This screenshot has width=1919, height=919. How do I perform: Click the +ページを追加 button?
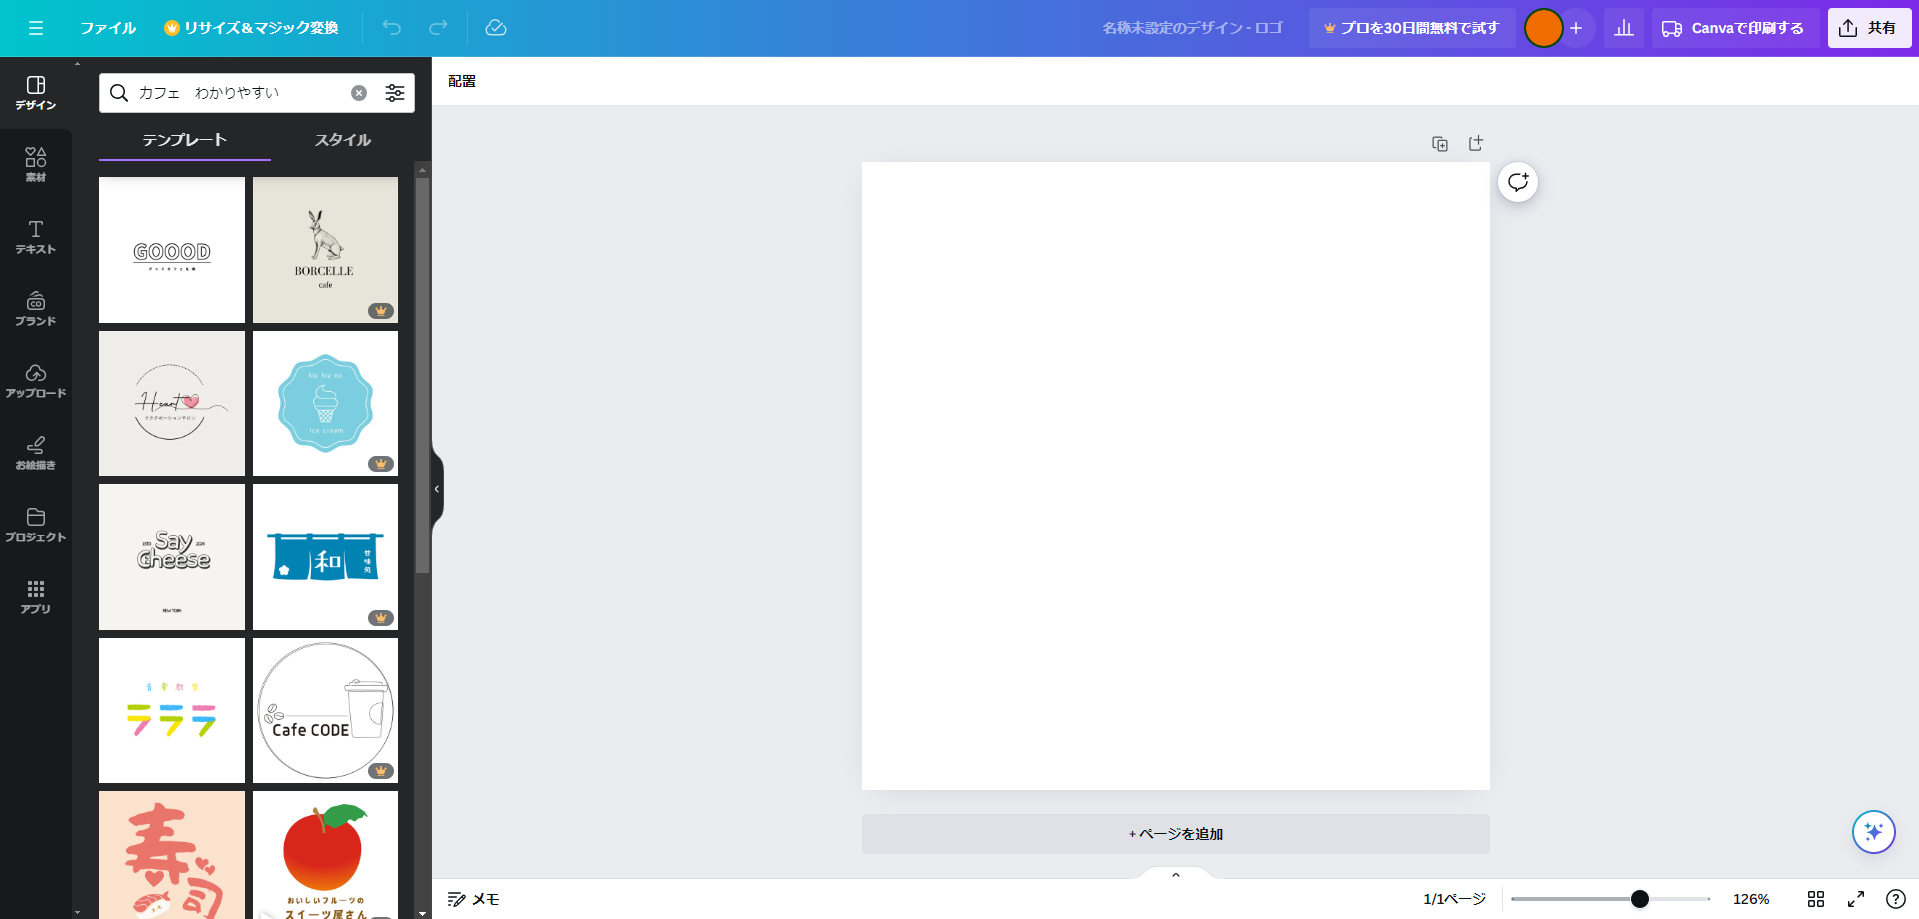coord(1175,833)
